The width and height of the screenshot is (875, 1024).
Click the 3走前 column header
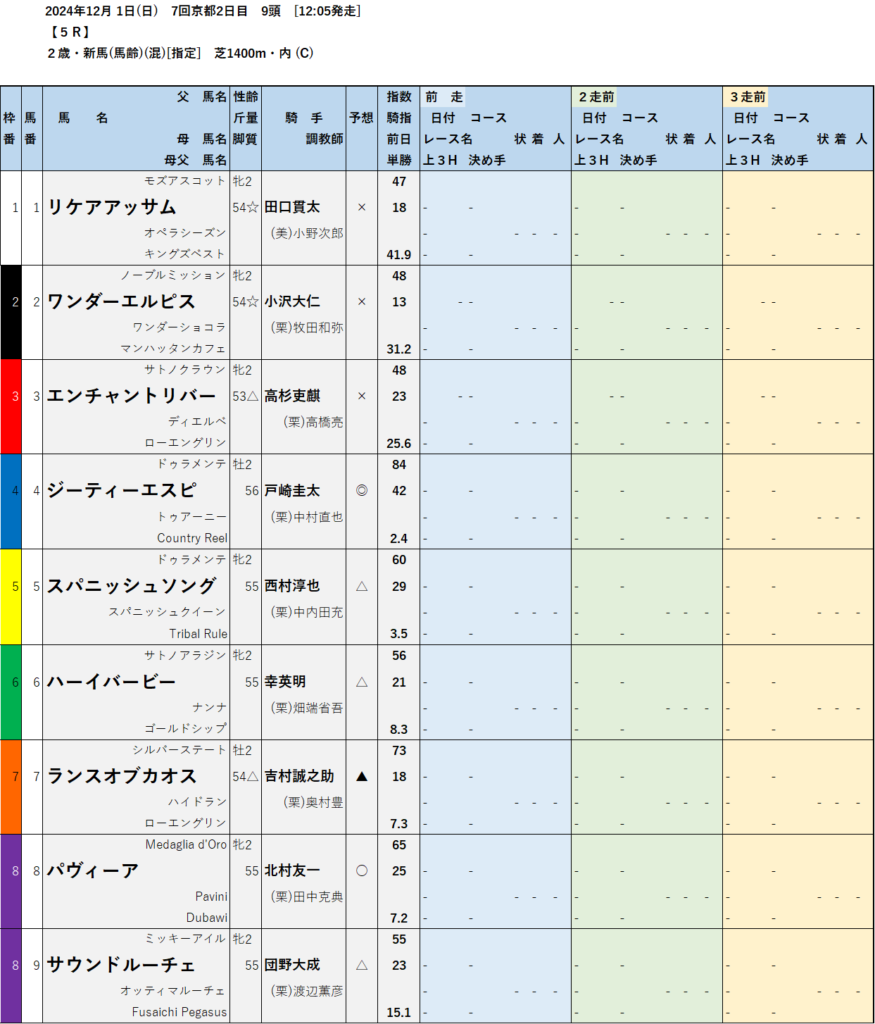(747, 97)
